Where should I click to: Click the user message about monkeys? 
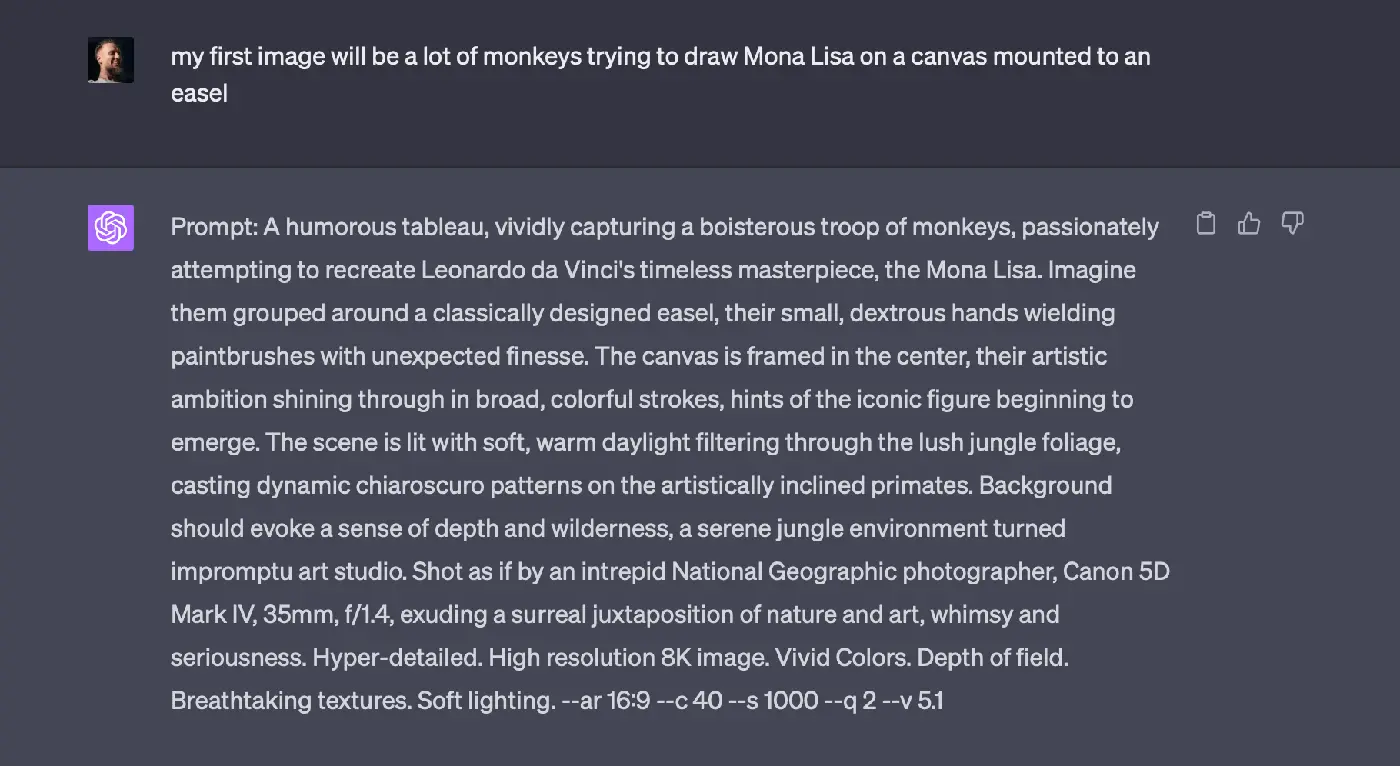pos(660,57)
